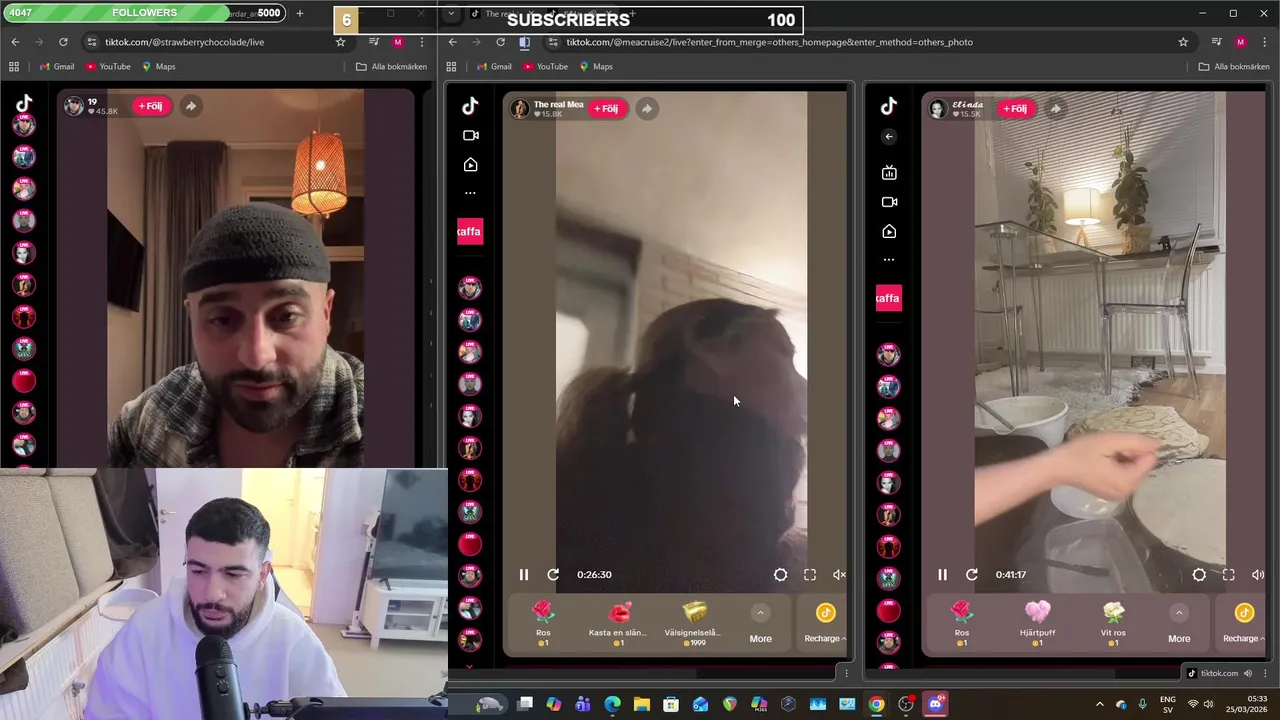Viewport: 1280px width, 720px height.
Task: Open Chrome menu in right browser window
Action: point(1264,42)
